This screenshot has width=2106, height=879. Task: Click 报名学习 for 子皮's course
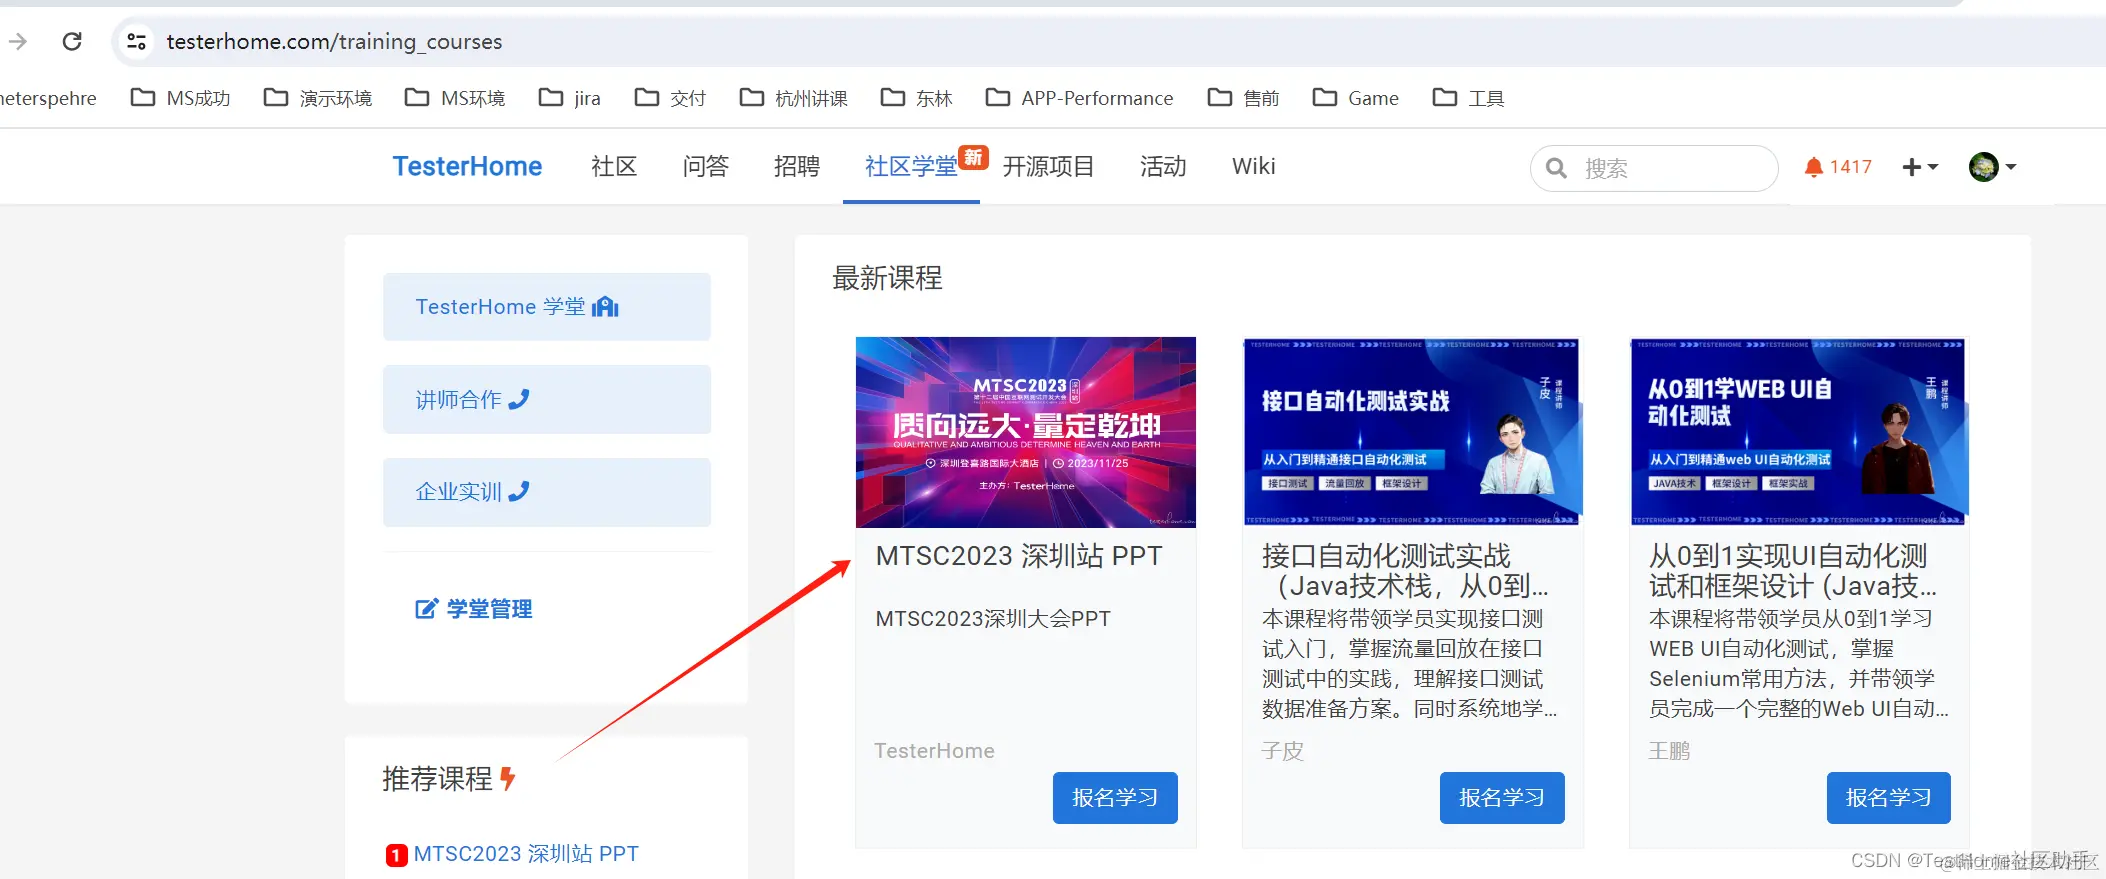(x=1502, y=798)
